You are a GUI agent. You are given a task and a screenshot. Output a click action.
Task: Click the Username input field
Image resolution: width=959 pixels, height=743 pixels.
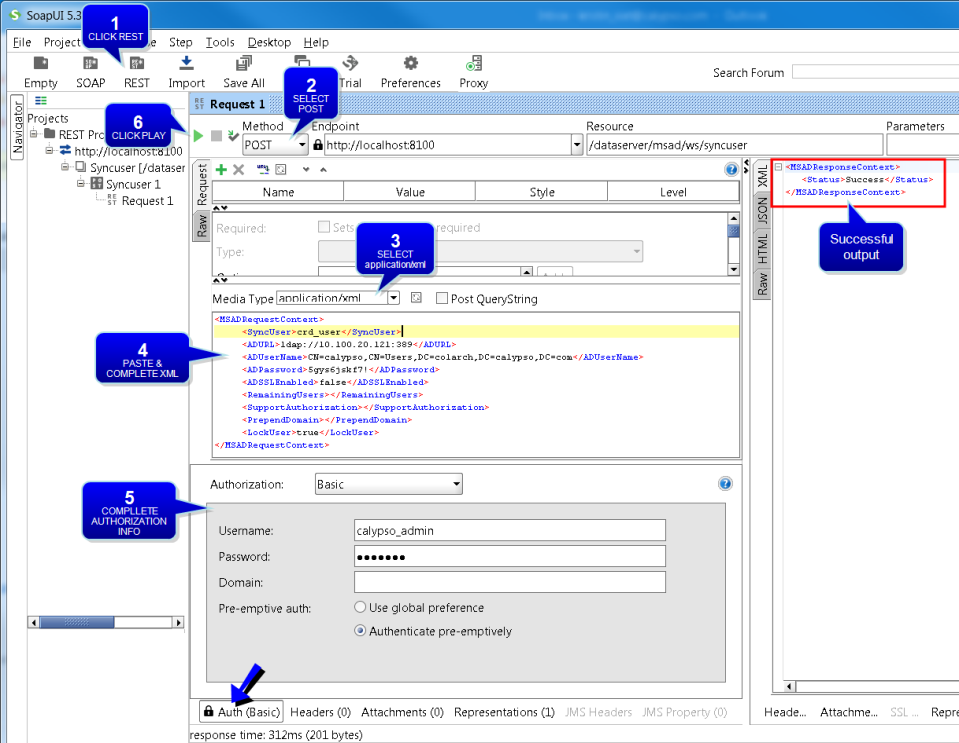point(509,530)
